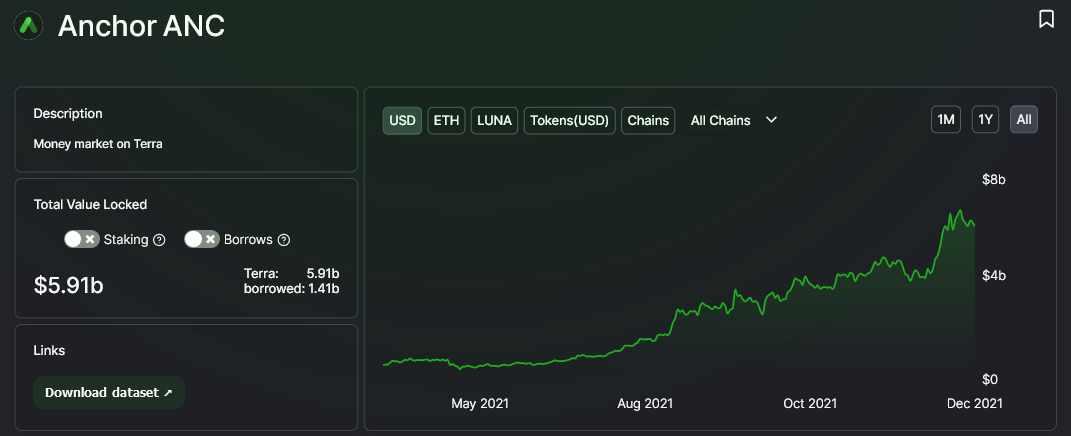1071x436 pixels.
Task: Click the Anchor ANC page title
Action: (141, 26)
